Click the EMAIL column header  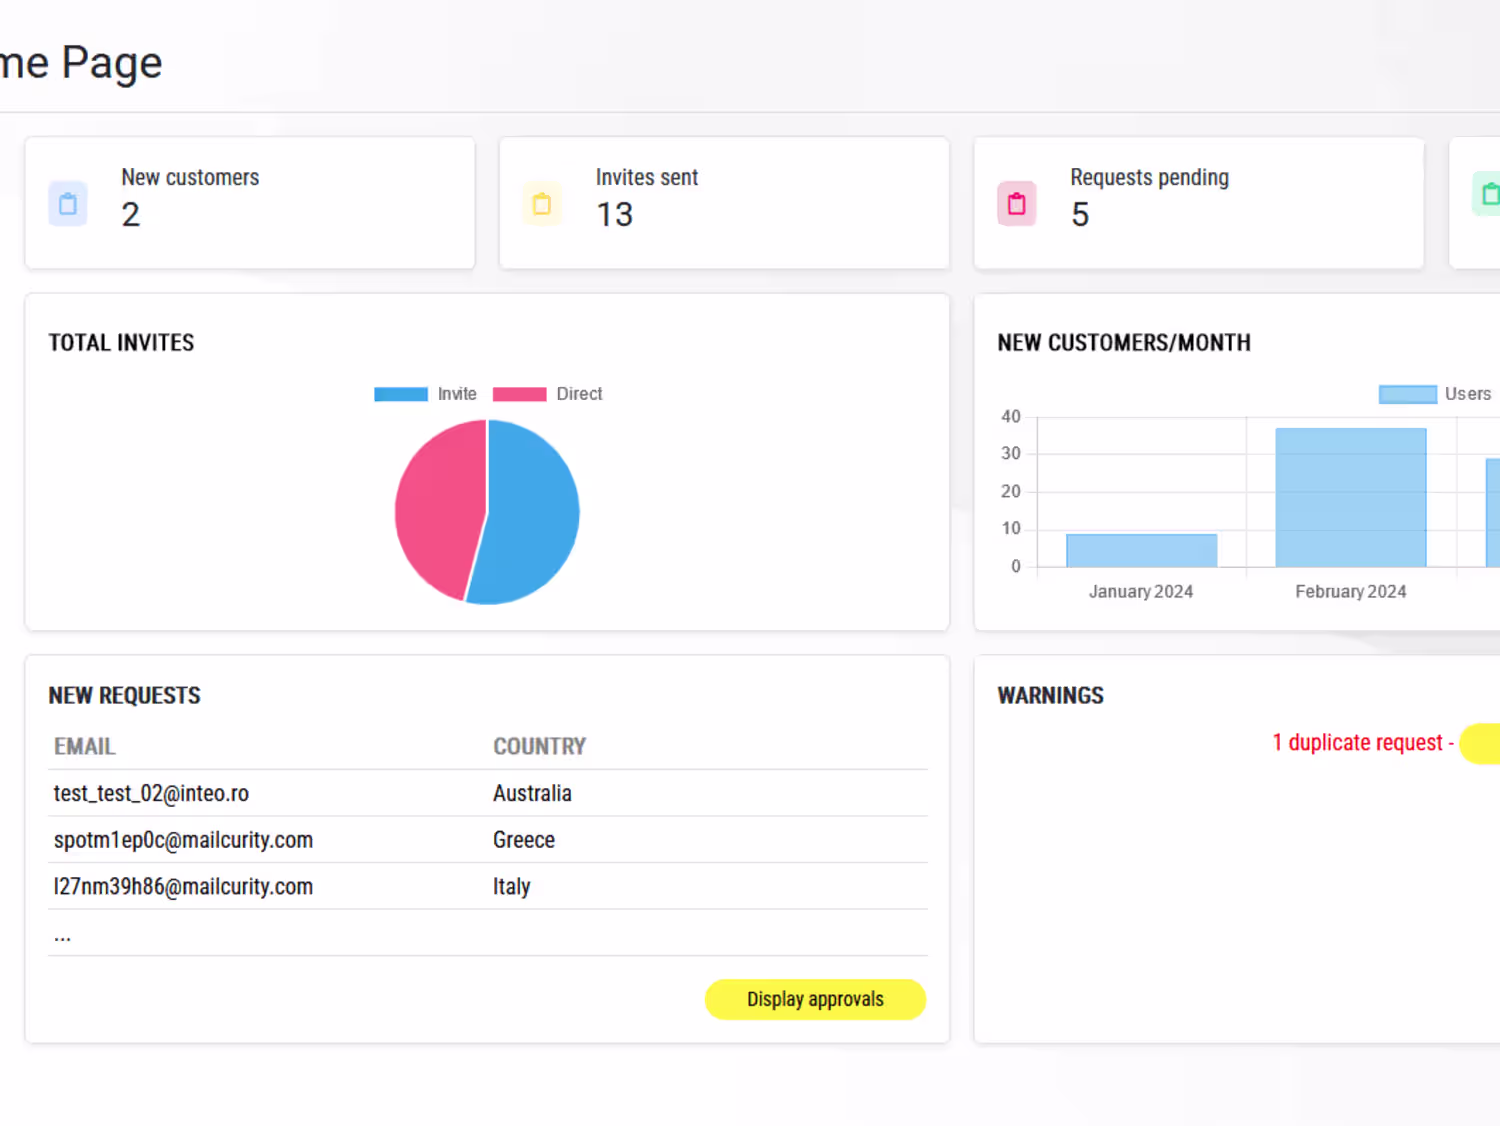pos(85,746)
